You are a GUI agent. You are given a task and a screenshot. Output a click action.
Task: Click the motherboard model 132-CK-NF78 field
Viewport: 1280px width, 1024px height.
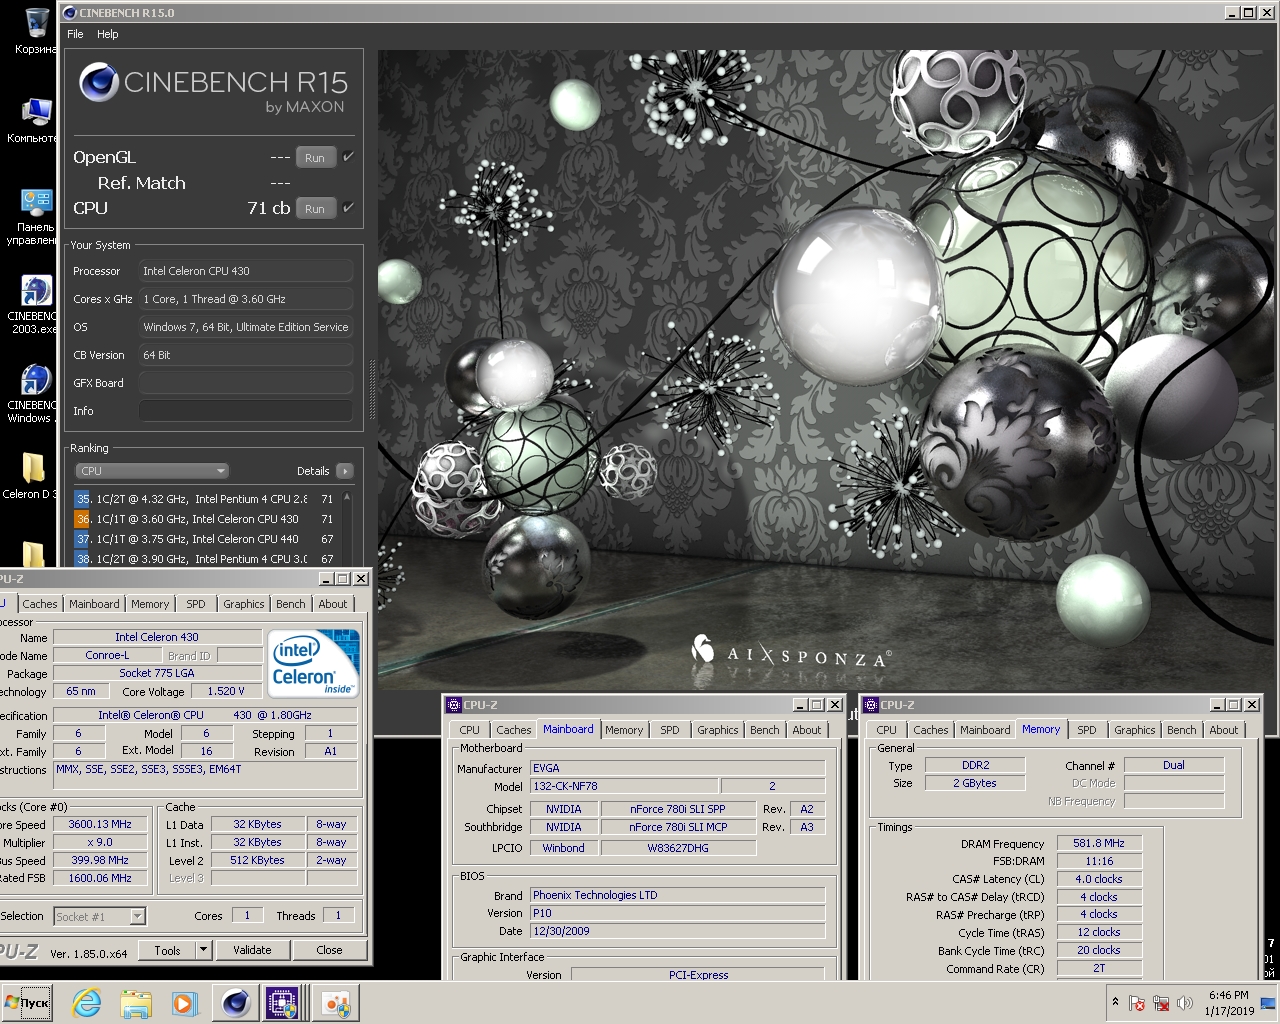[x=624, y=786]
